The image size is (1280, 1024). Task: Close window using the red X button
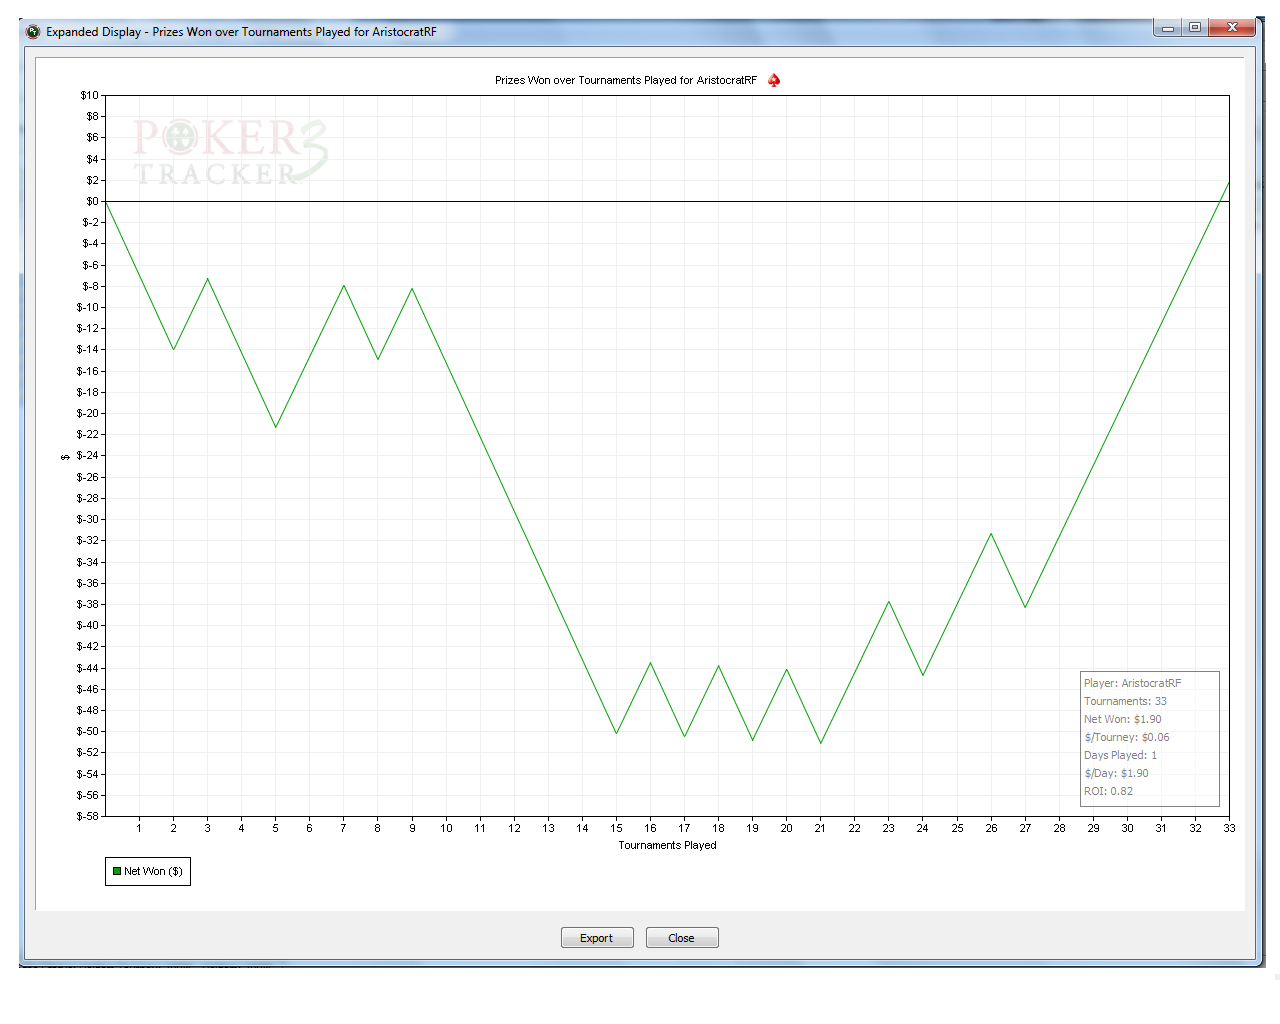point(1232,28)
